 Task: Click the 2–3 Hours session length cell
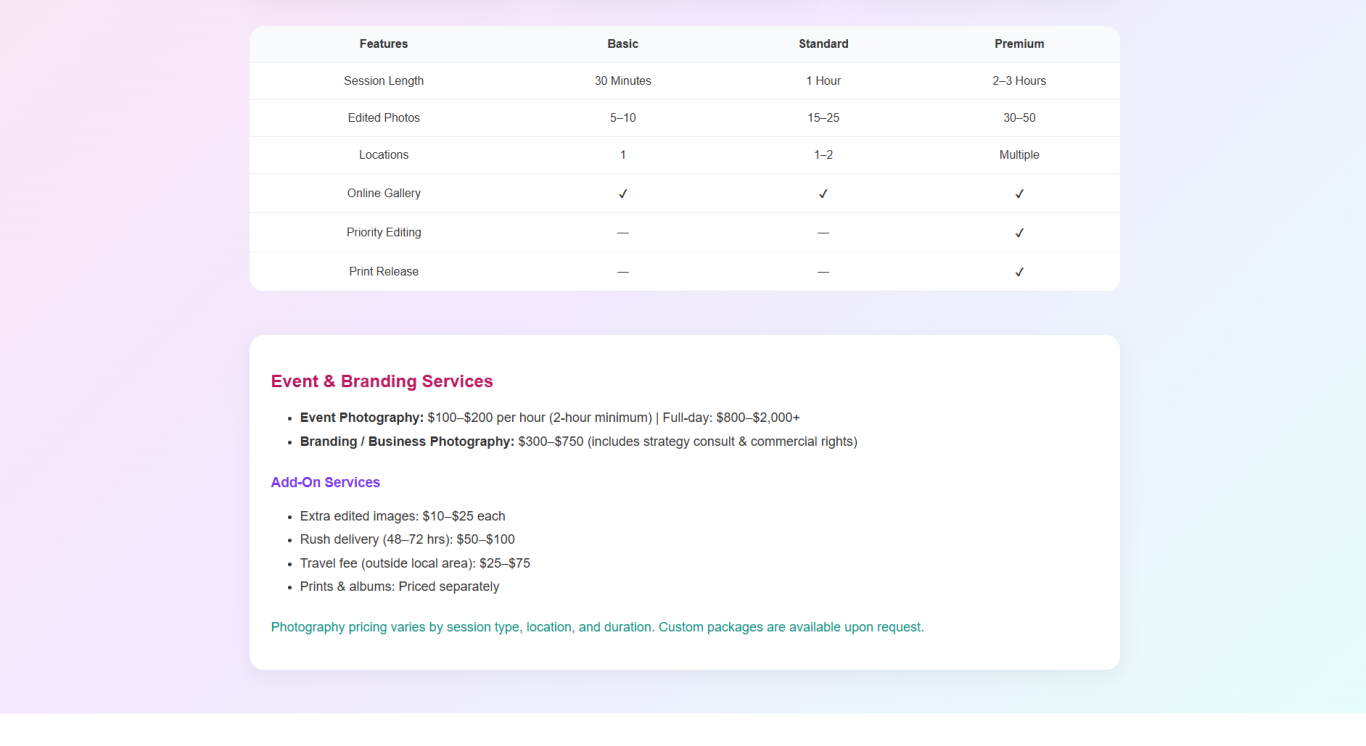pos(1019,81)
